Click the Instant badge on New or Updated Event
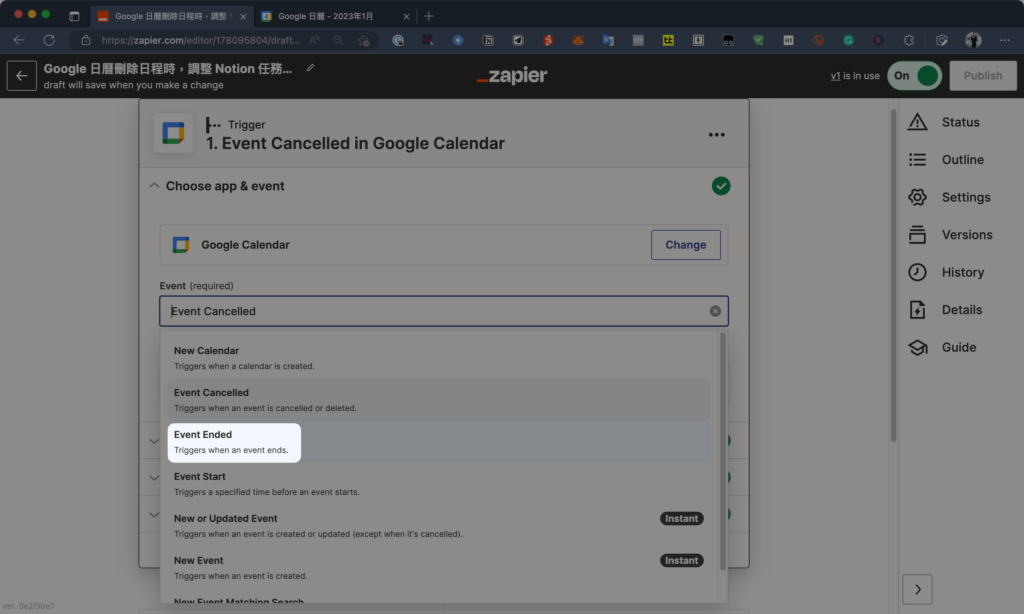This screenshot has height=614, width=1024. [x=681, y=519]
